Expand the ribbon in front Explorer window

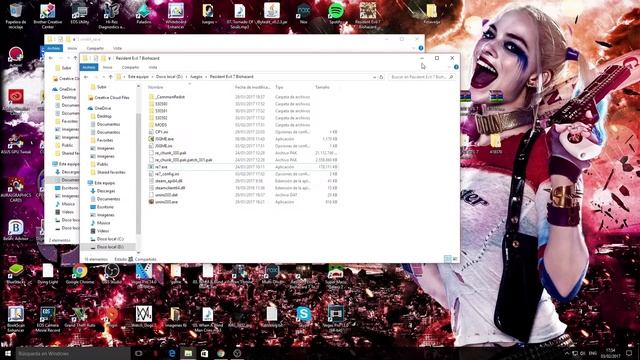click(449, 67)
